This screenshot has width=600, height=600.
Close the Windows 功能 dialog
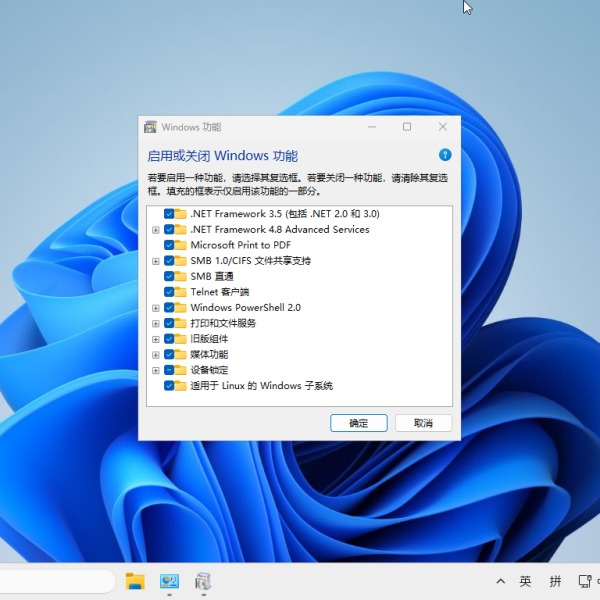click(x=443, y=127)
